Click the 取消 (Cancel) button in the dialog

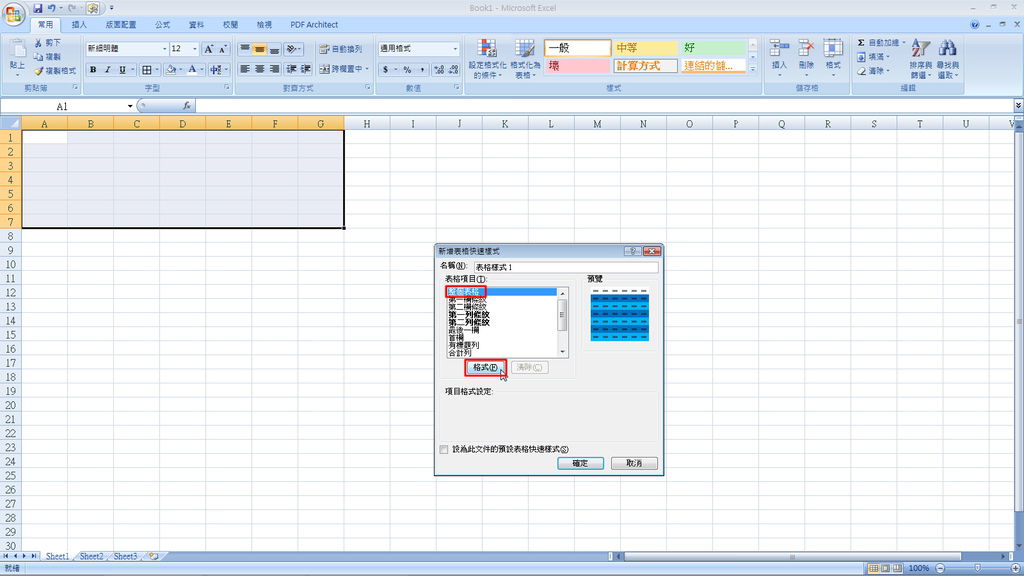click(x=633, y=463)
